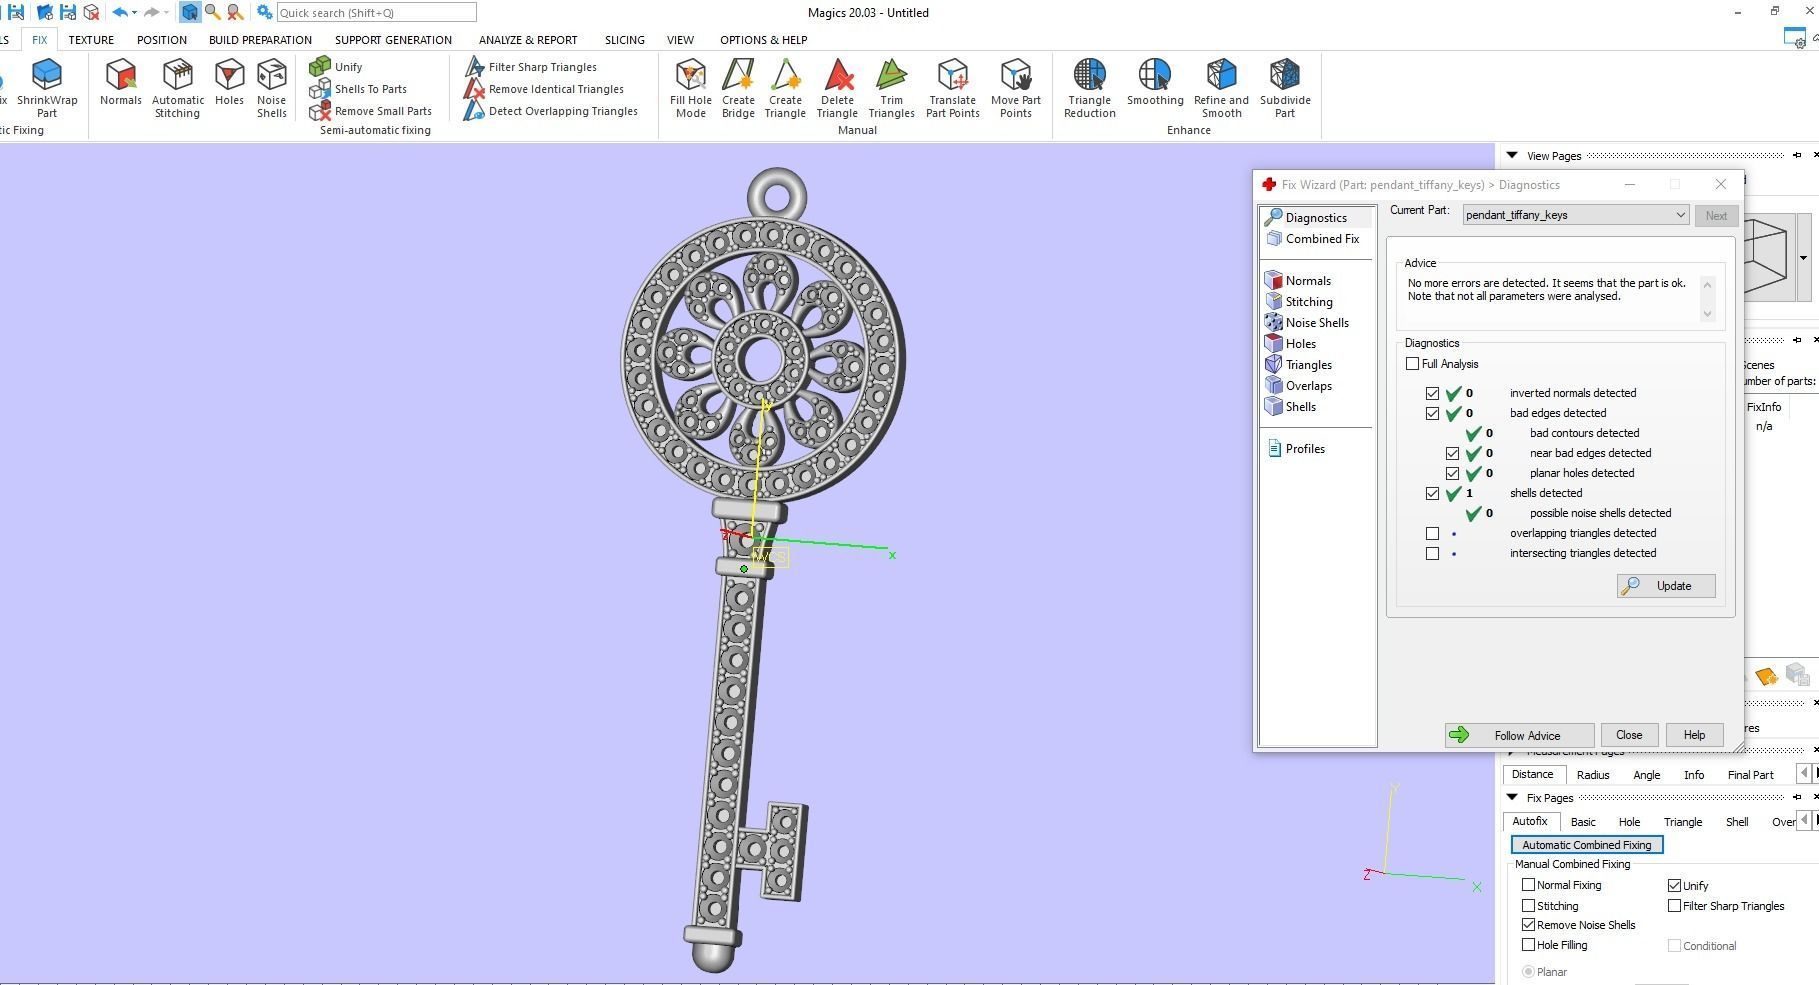The image size is (1819, 985).
Task: Open ANALYZE & REPORT ribbon tab
Action: 528,40
